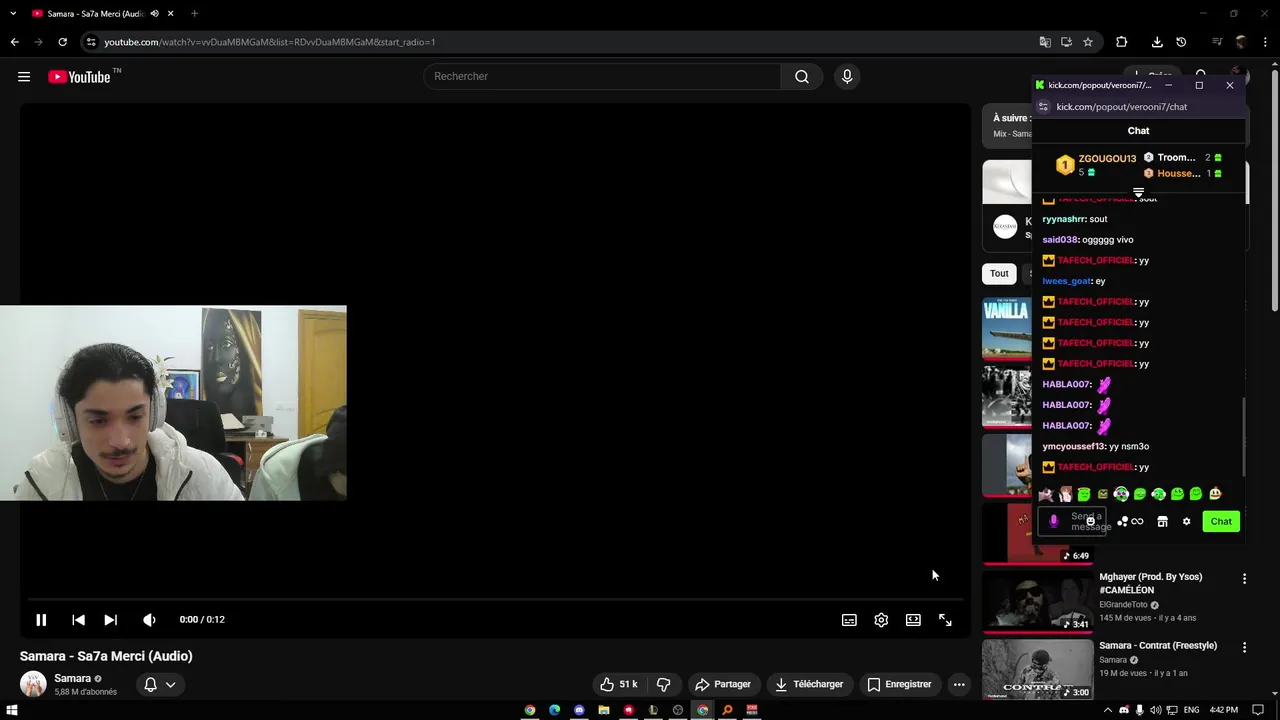The width and height of the screenshot is (1280, 720).
Task: Bookmark this page with the star
Action: (x=1088, y=42)
